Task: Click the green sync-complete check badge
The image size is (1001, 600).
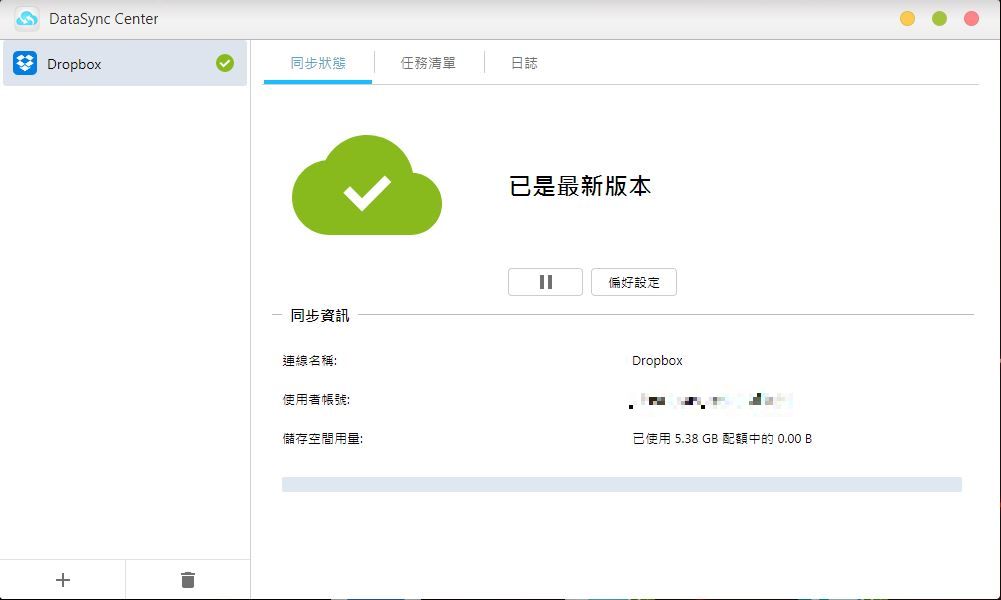Action: 225,63
